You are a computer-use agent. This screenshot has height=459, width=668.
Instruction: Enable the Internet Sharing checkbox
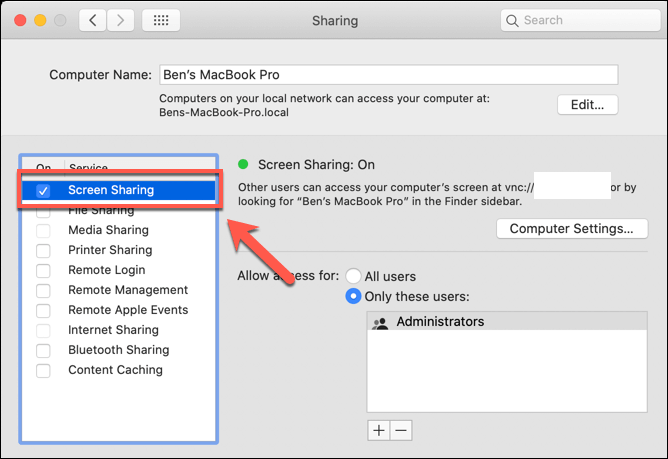[43, 331]
